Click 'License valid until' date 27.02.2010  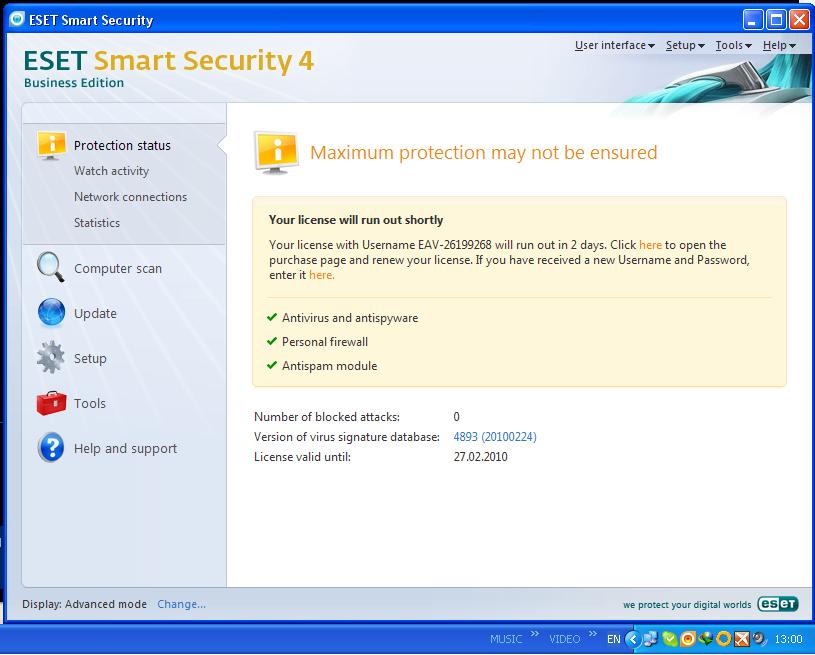click(x=480, y=457)
